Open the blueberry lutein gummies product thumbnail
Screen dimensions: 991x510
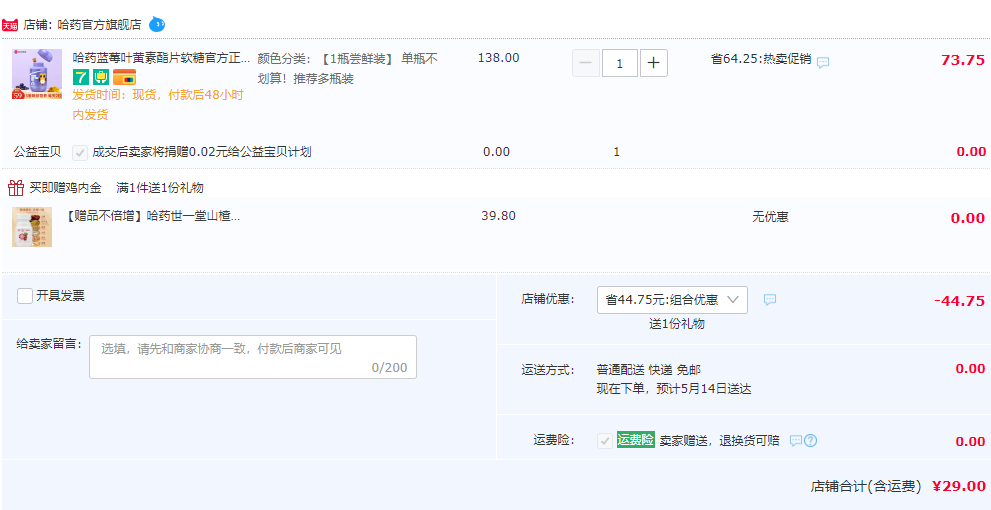coord(37,74)
